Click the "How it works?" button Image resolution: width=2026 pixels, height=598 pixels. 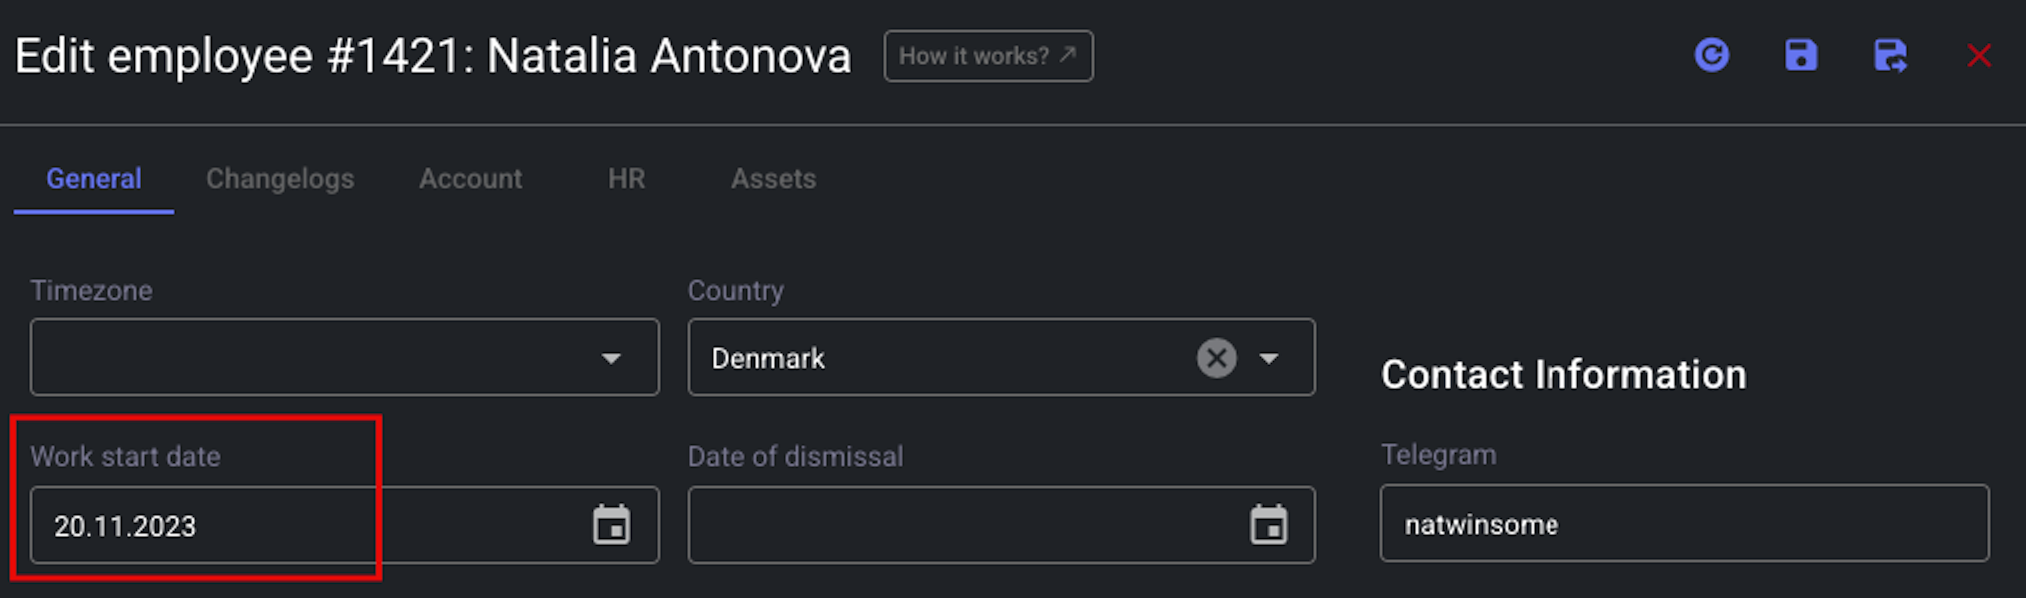click(988, 56)
